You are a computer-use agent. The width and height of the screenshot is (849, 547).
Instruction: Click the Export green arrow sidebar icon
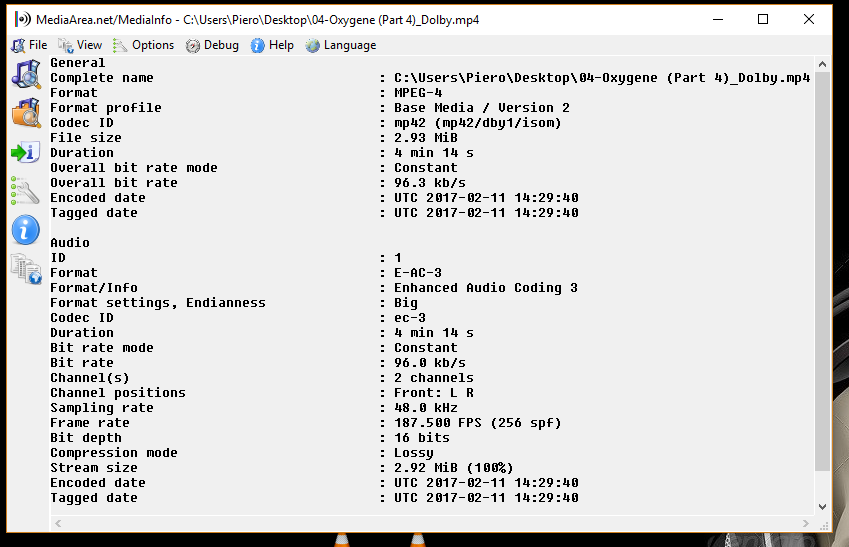point(25,152)
